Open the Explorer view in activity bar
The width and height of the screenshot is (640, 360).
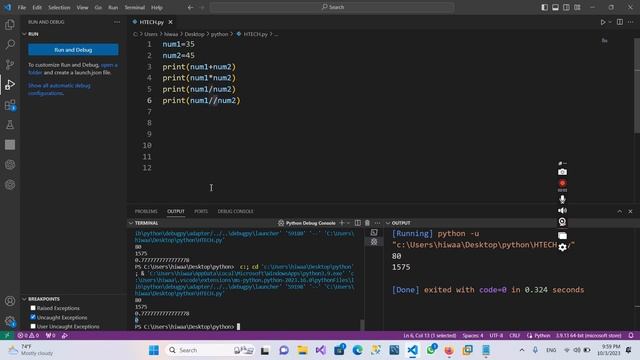pyautogui.click(x=10, y=24)
